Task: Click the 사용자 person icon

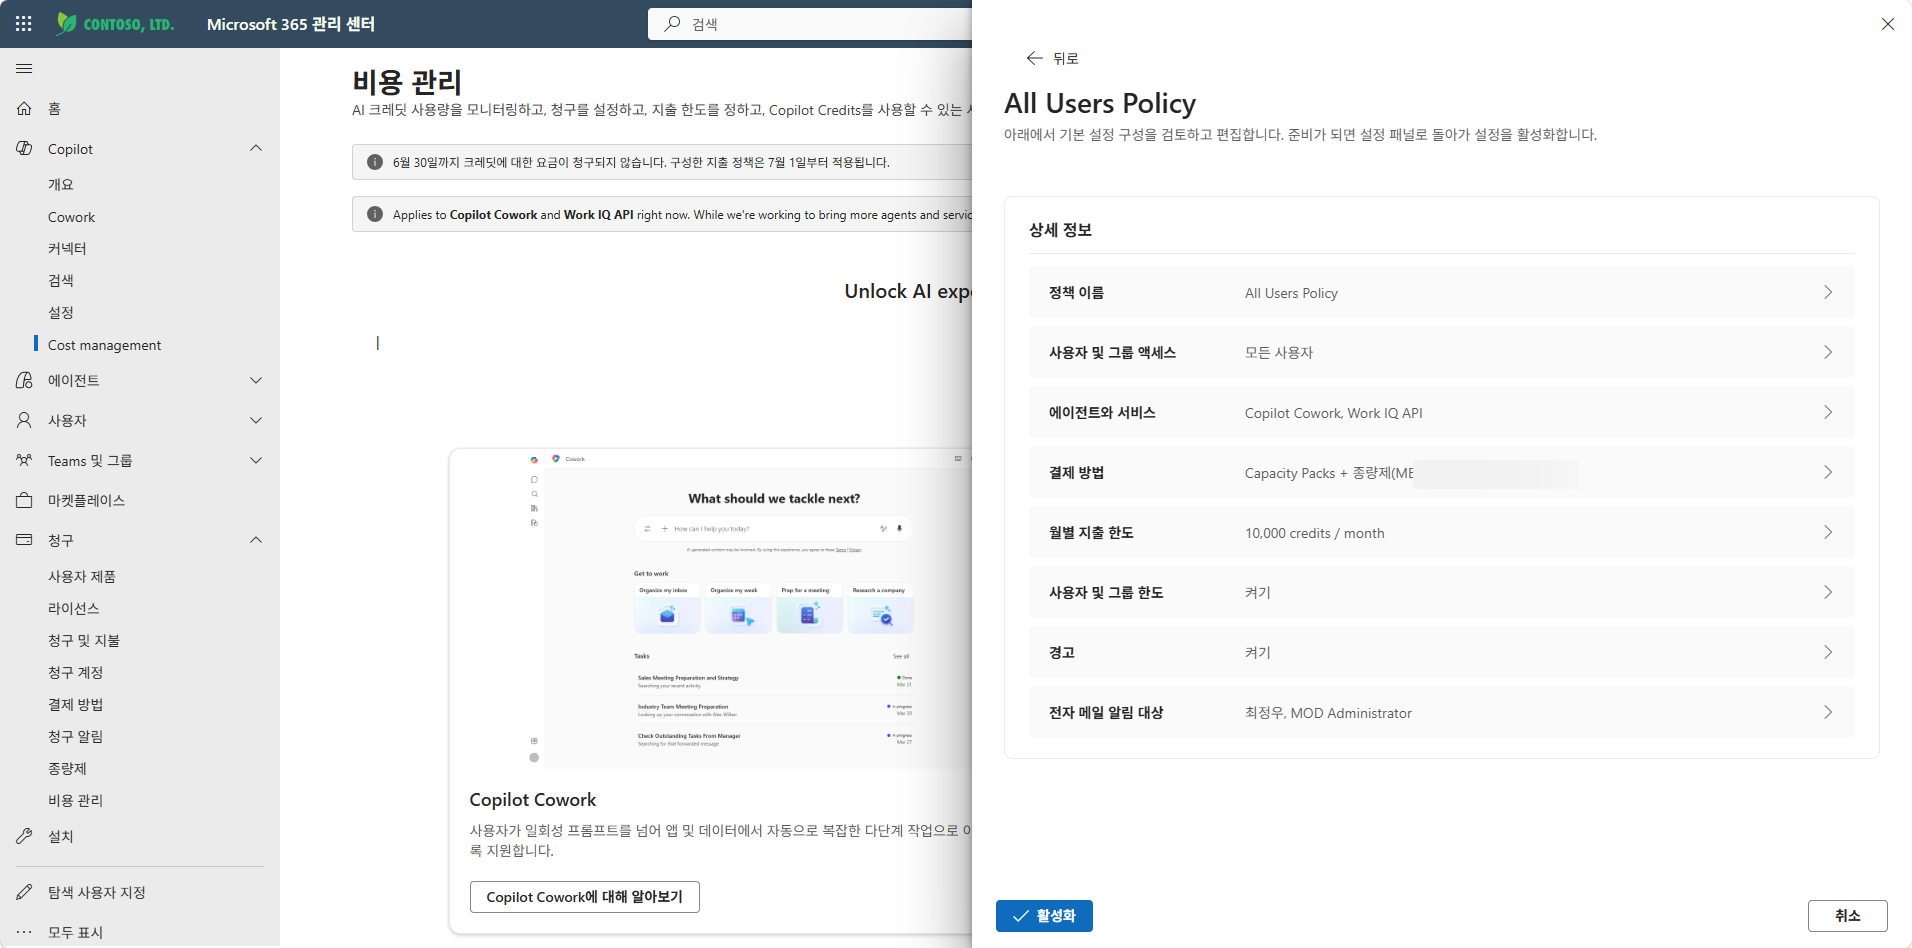Action: [x=24, y=420]
